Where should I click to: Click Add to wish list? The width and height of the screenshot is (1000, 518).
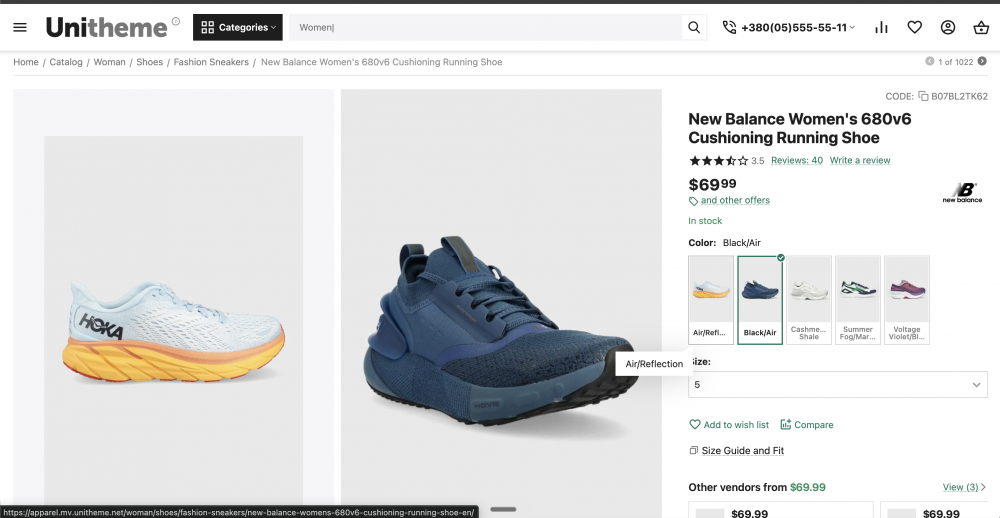tap(729, 425)
